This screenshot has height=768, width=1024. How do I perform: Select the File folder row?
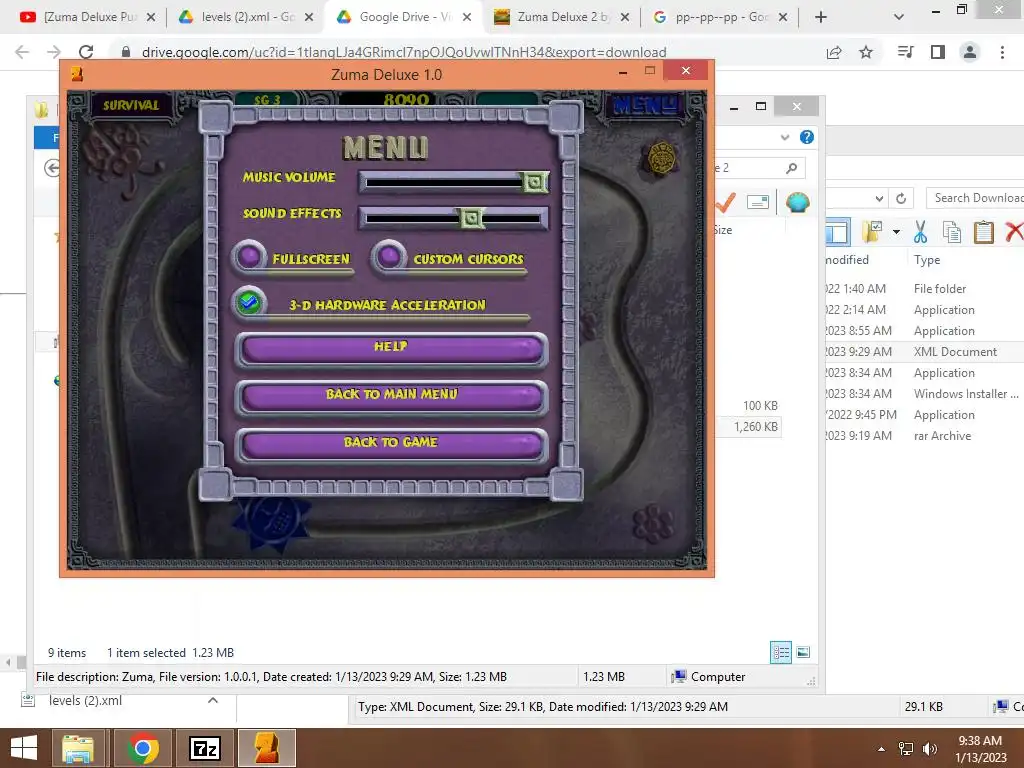pos(923,289)
